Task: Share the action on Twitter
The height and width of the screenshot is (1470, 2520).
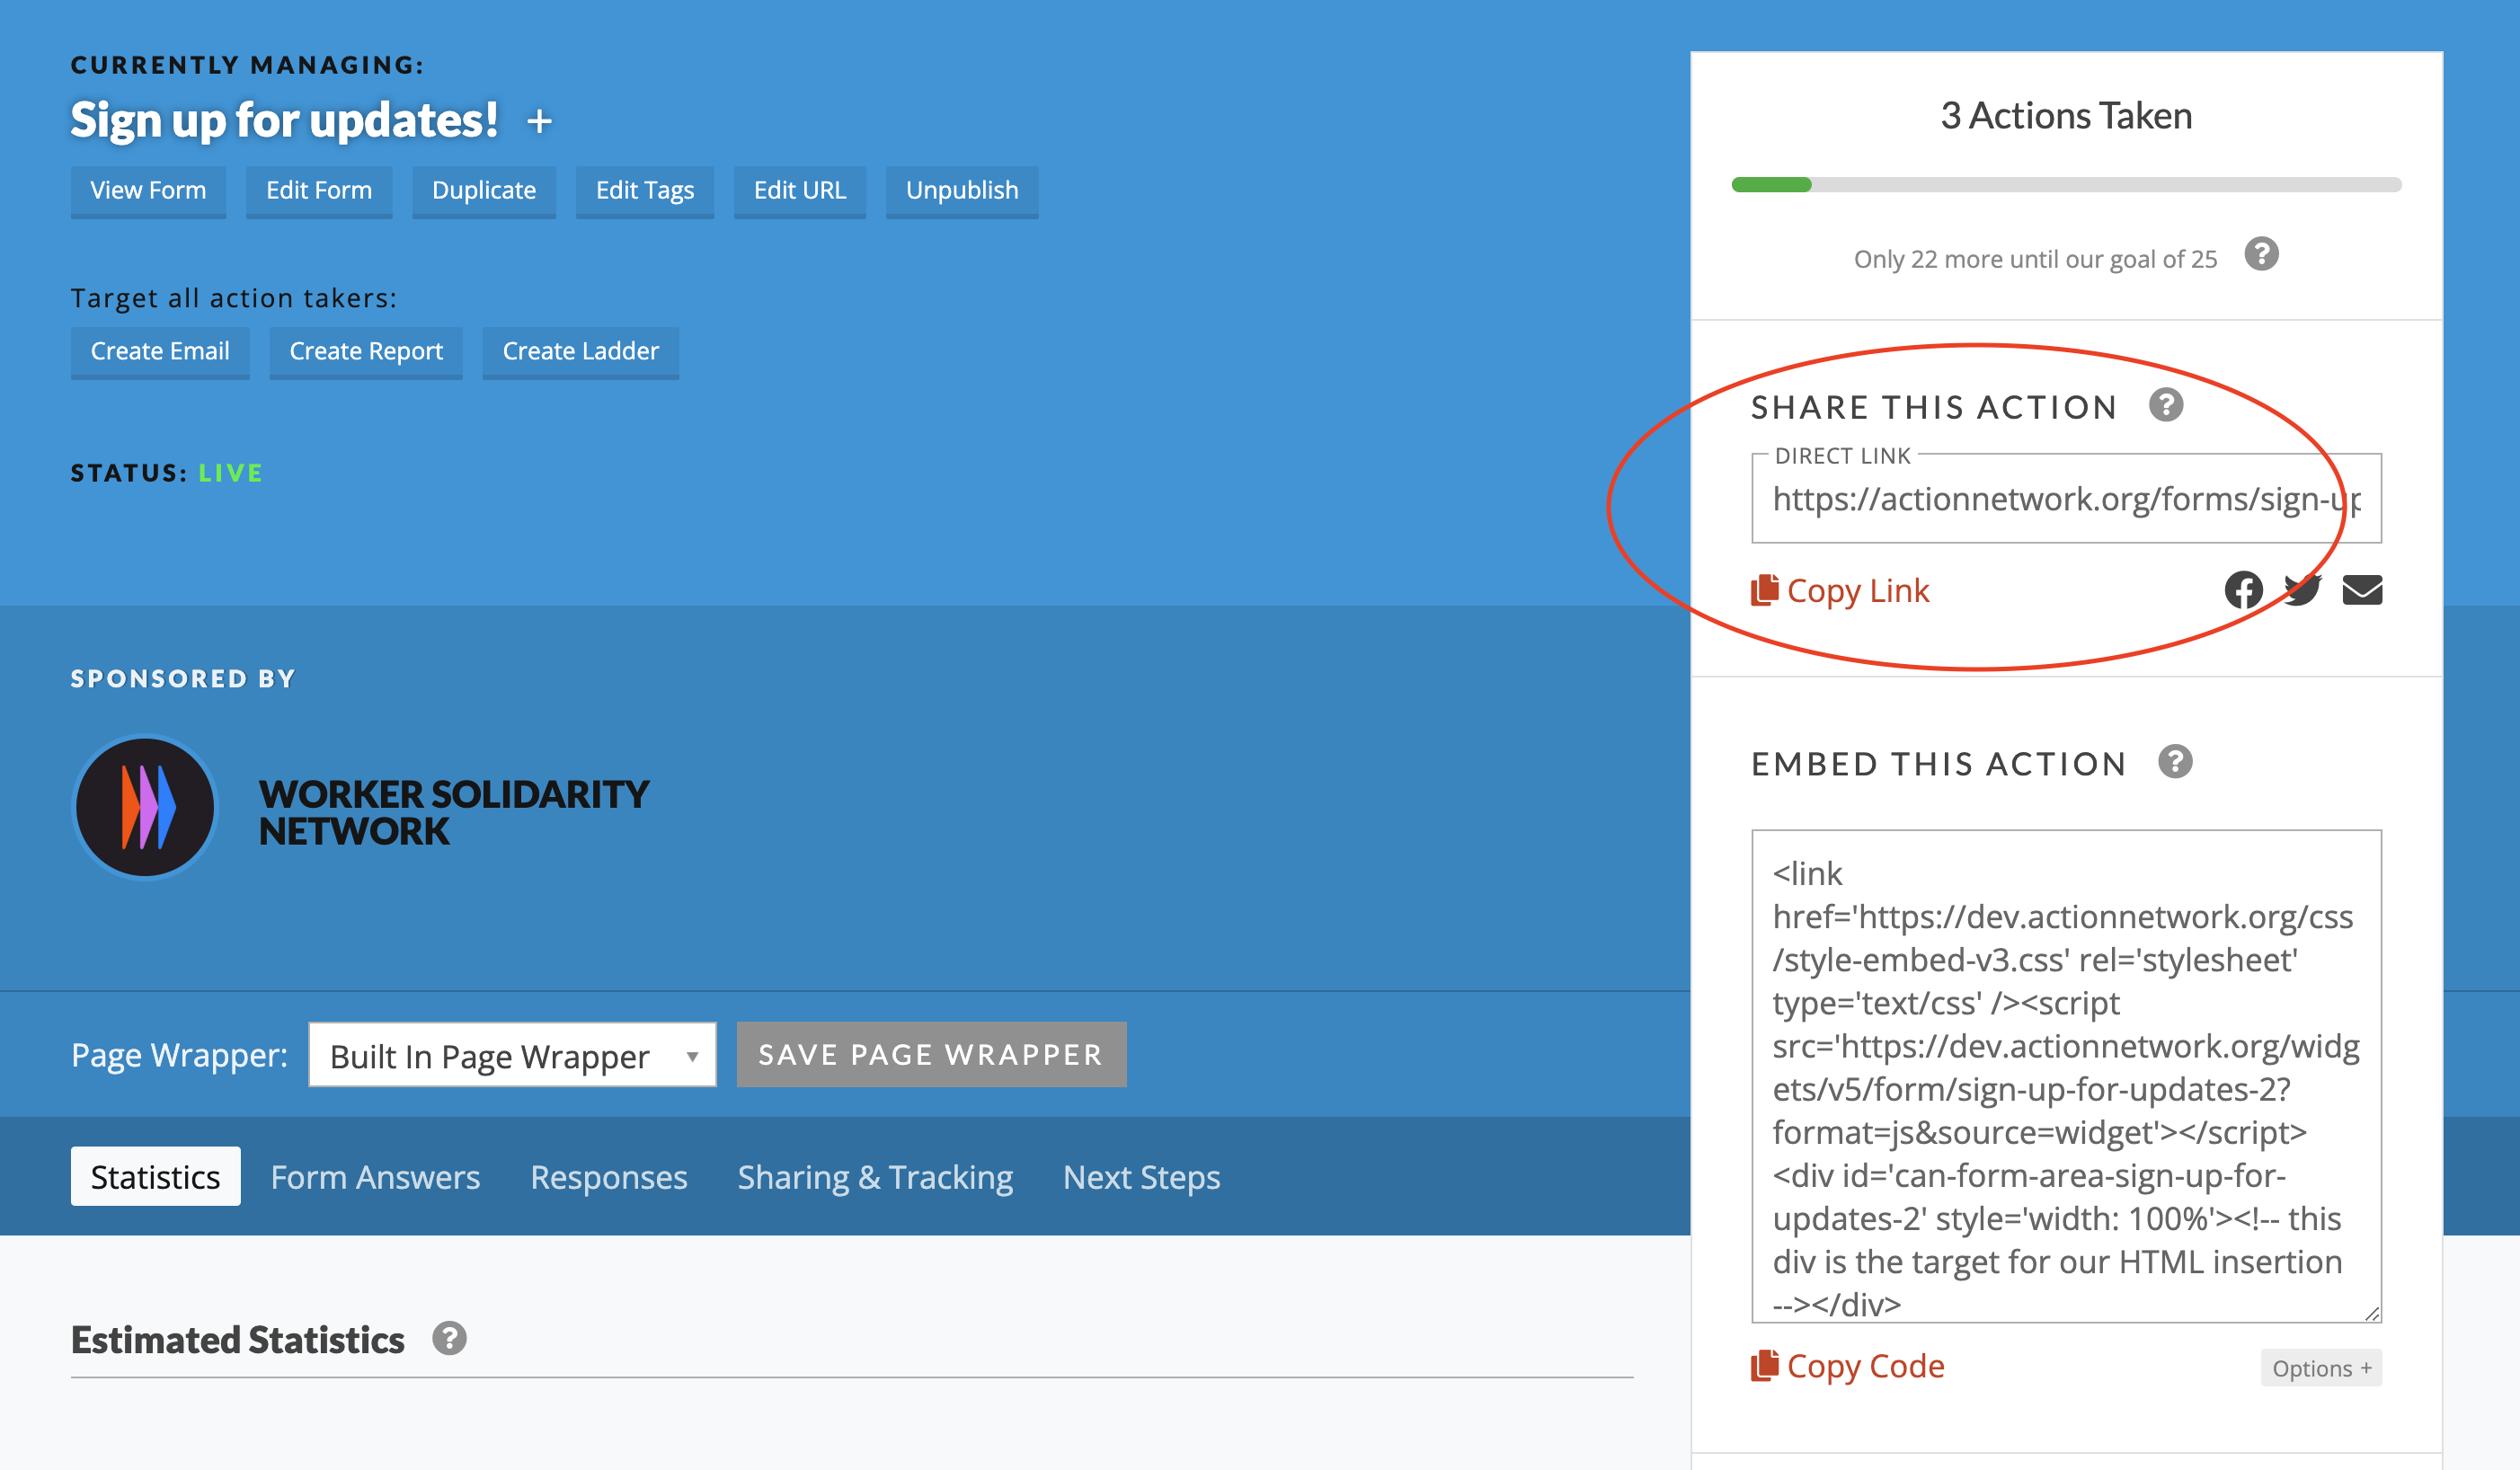Action: pos(2302,590)
